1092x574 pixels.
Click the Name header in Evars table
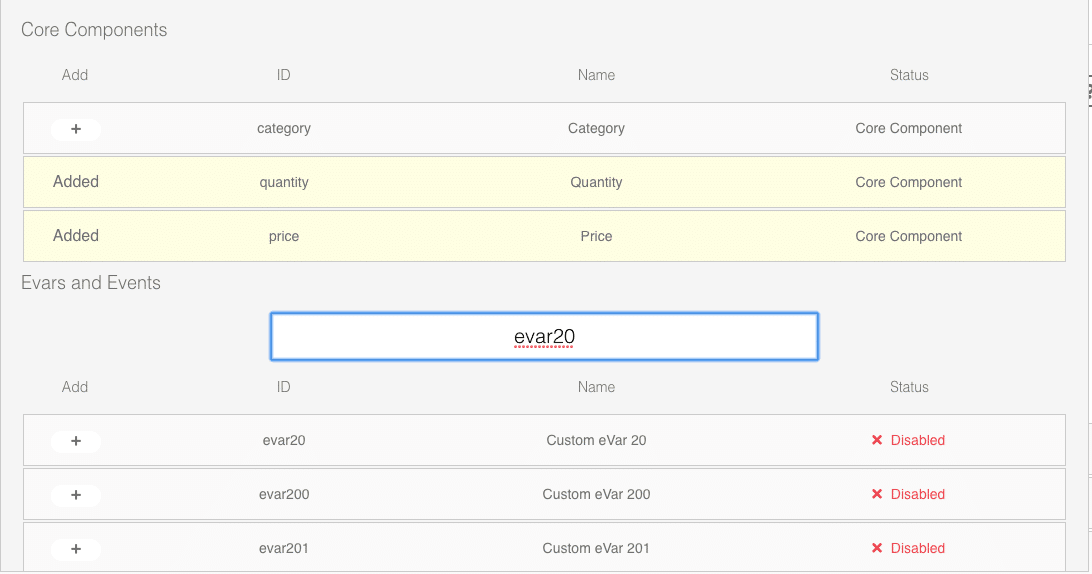coord(596,387)
